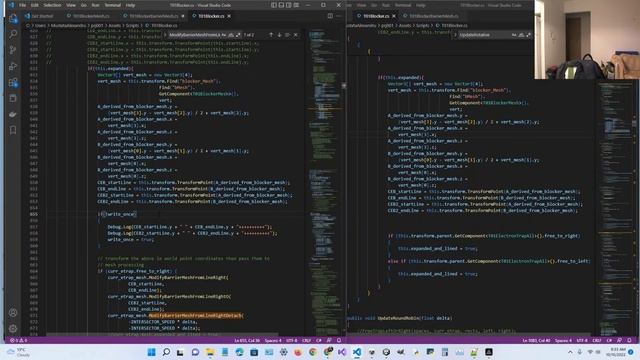
Task: Switch to Visual Studio Code taskbar icon
Action: [357, 352]
